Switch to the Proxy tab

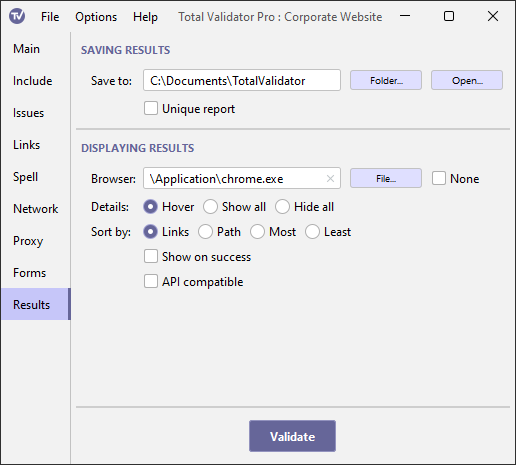[35, 241]
